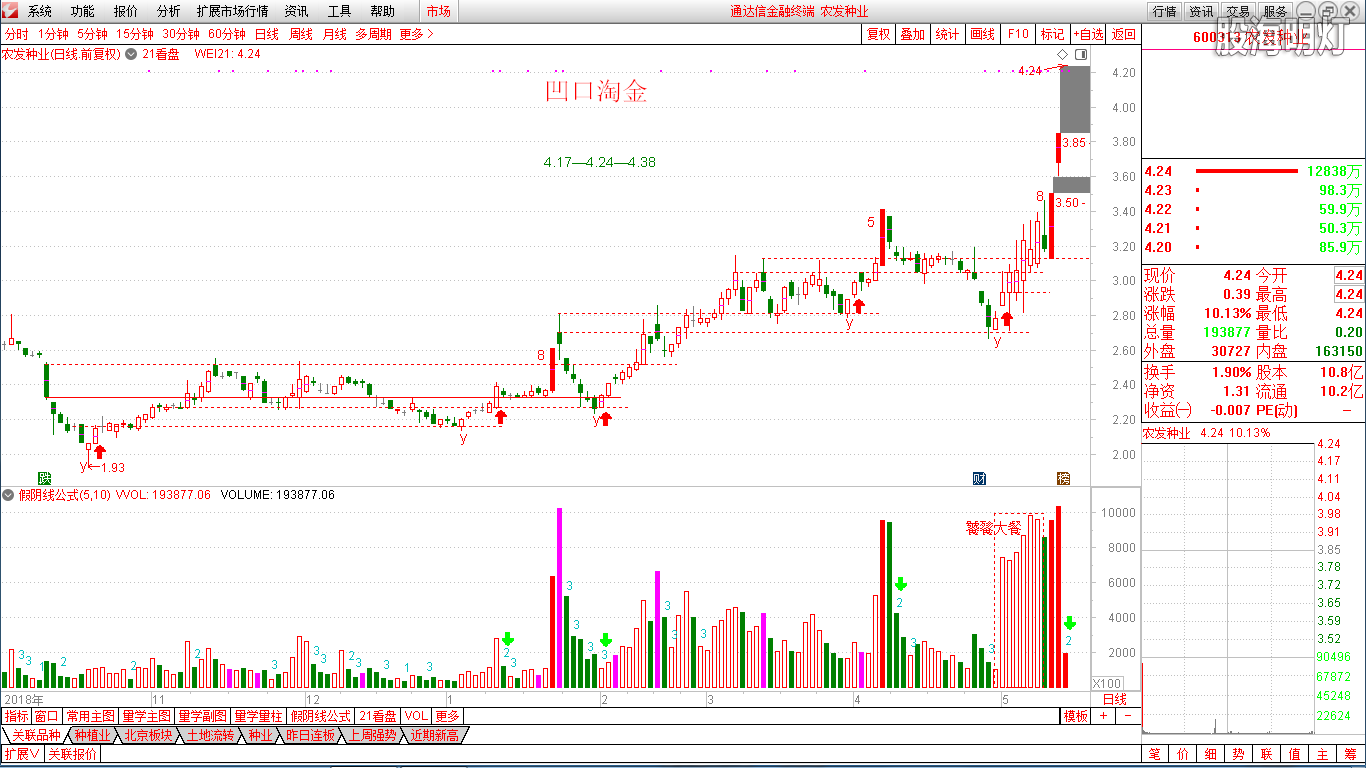Add stock via +自选 button
This screenshot has height=768, width=1366.
pyautogui.click(x=1088, y=34)
